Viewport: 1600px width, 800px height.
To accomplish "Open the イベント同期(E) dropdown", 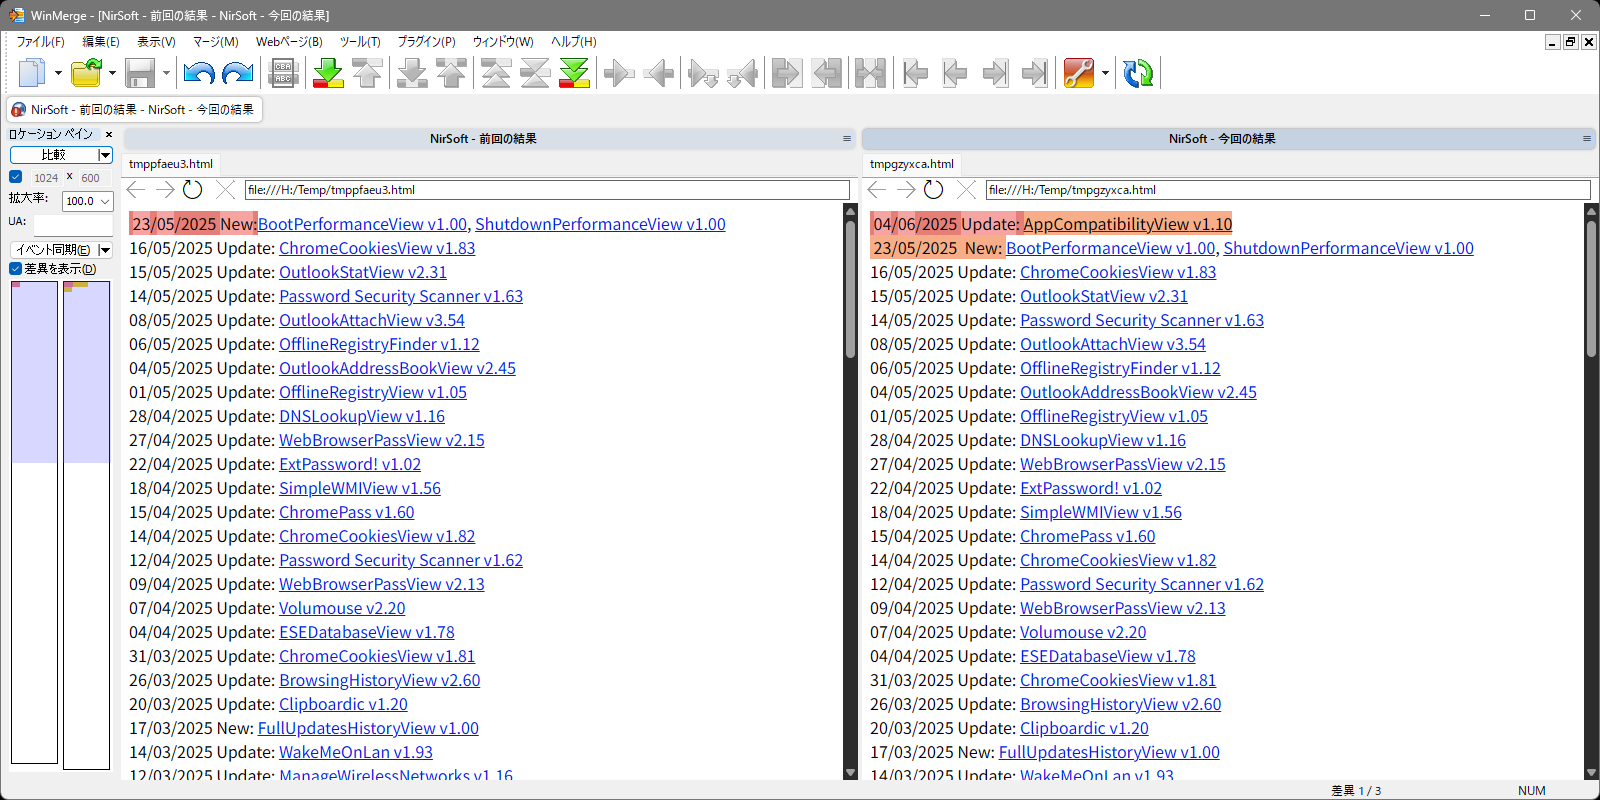I will [105, 250].
